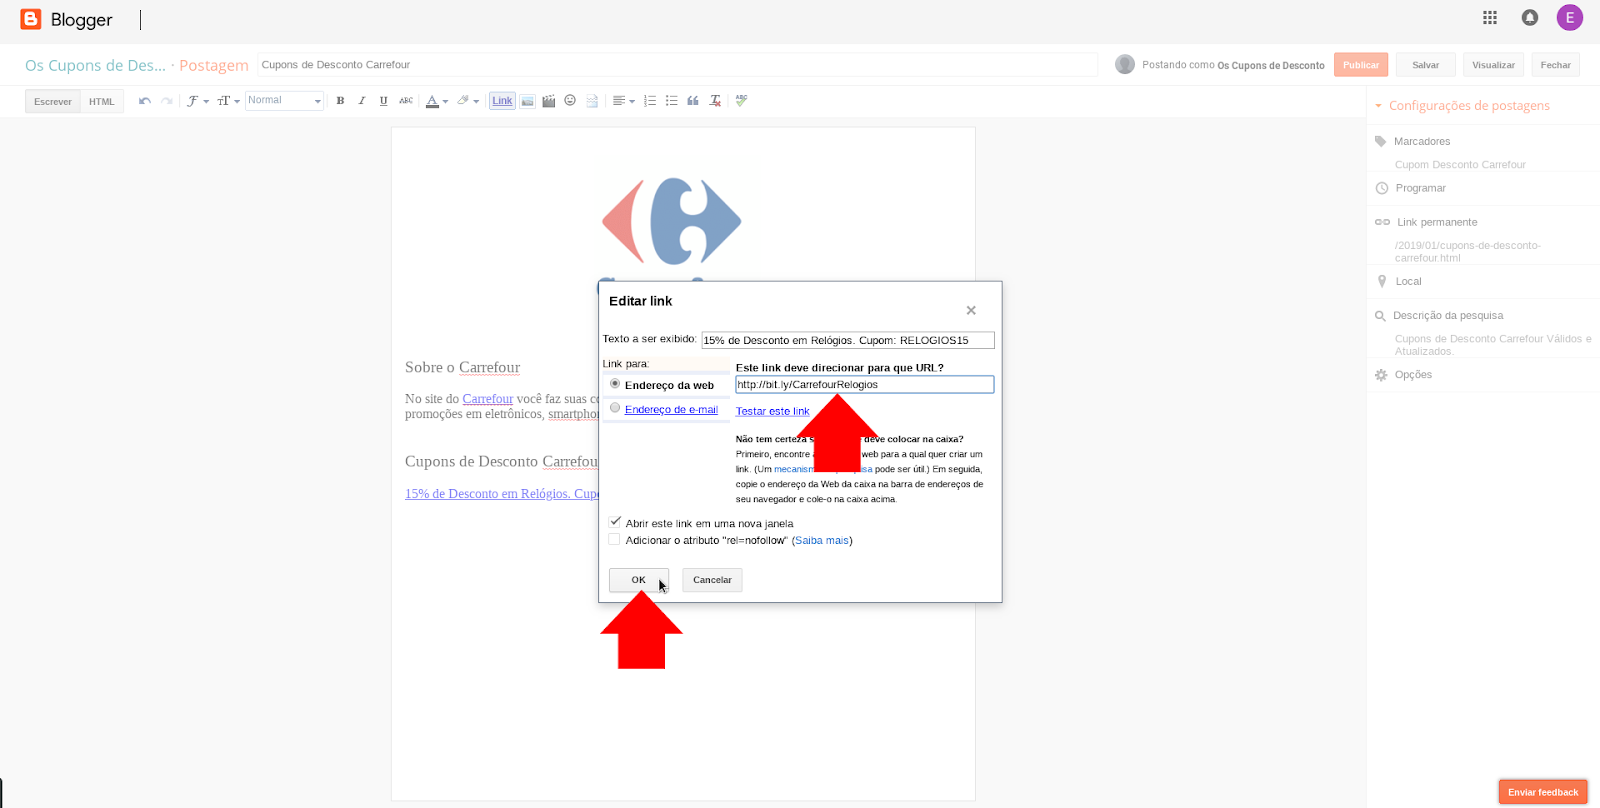The width and height of the screenshot is (1600, 808).
Task: Create a bulleted list
Action: click(x=671, y=101)
